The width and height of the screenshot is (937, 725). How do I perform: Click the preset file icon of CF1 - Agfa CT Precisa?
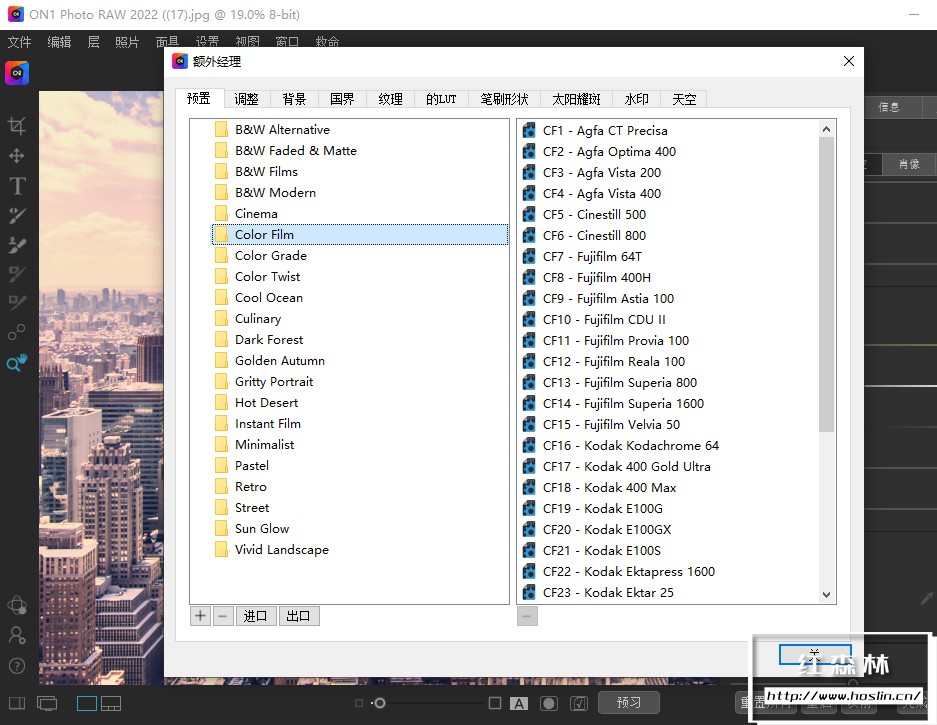529,130
